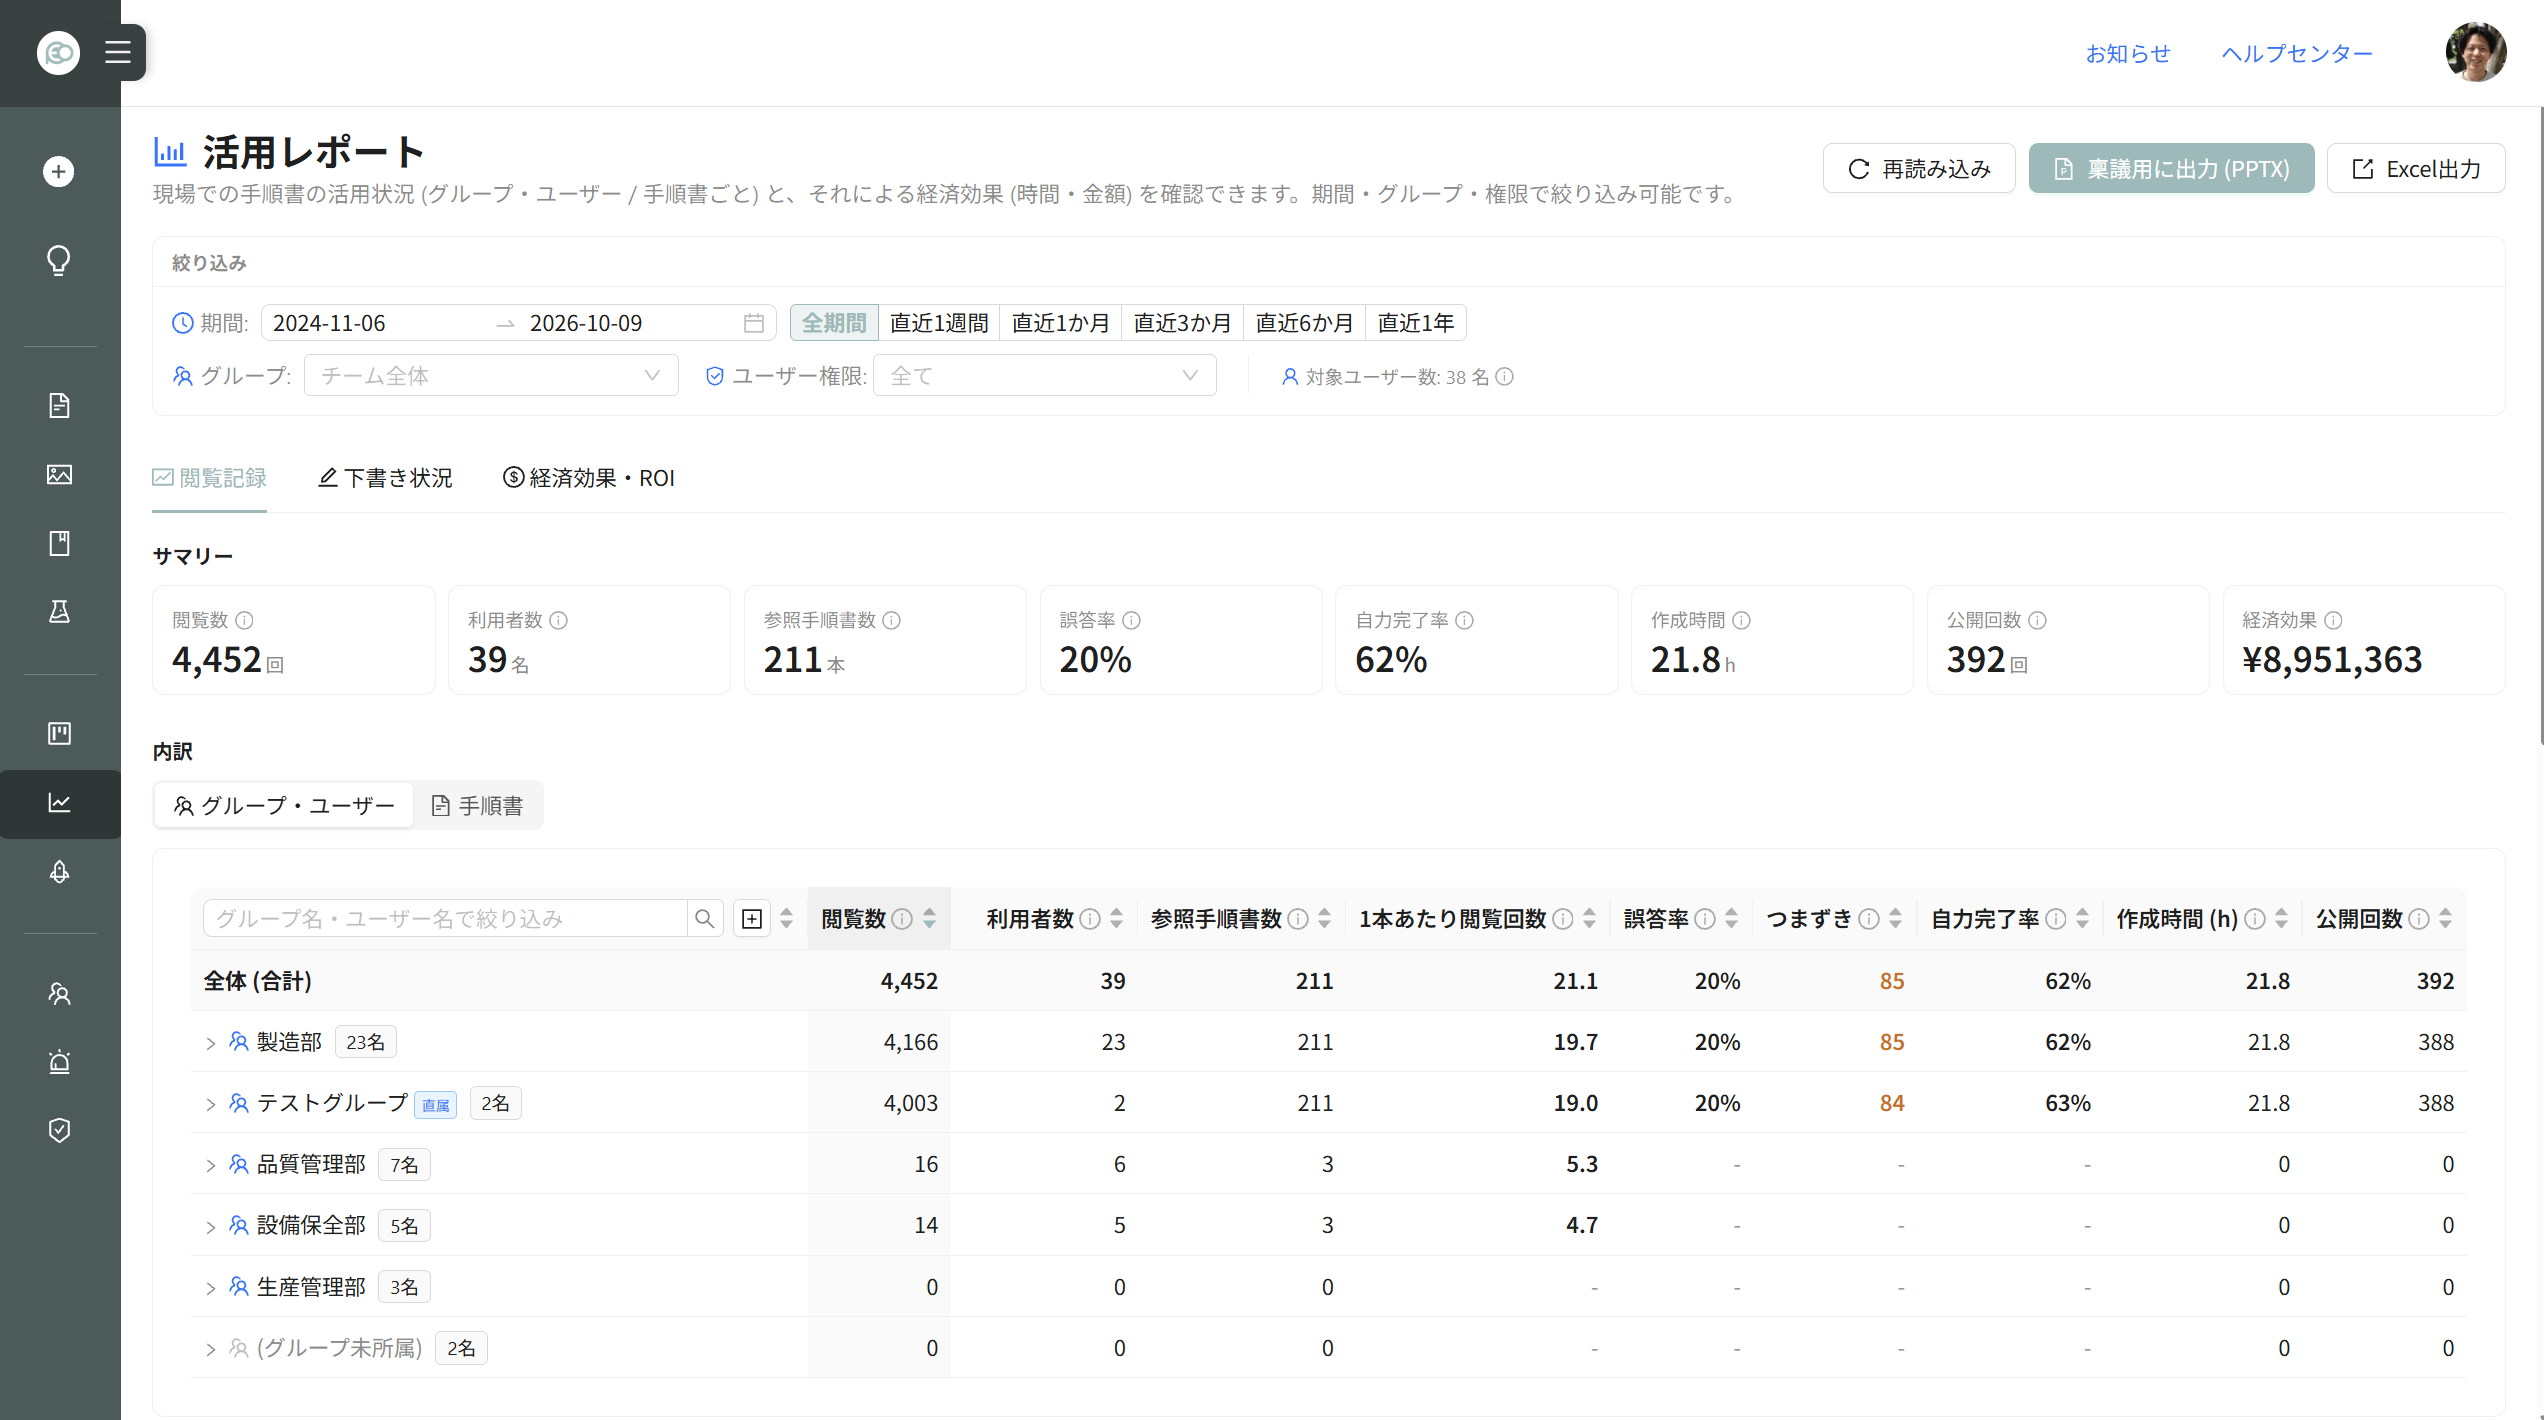This screenshot has width=2544, height=1420.
Task: Sort table by 閲覧数 column
Action: (x=929, y=918)
